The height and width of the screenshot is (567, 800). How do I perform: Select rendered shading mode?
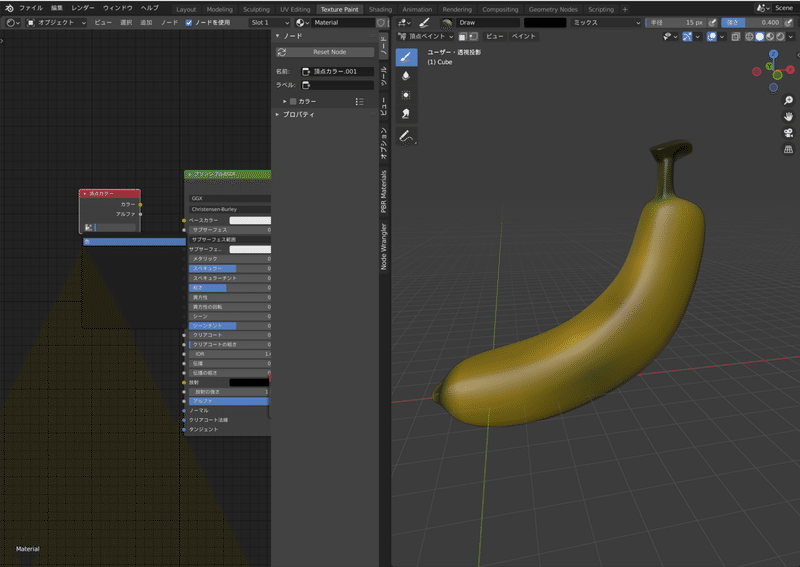pos(780,37)
